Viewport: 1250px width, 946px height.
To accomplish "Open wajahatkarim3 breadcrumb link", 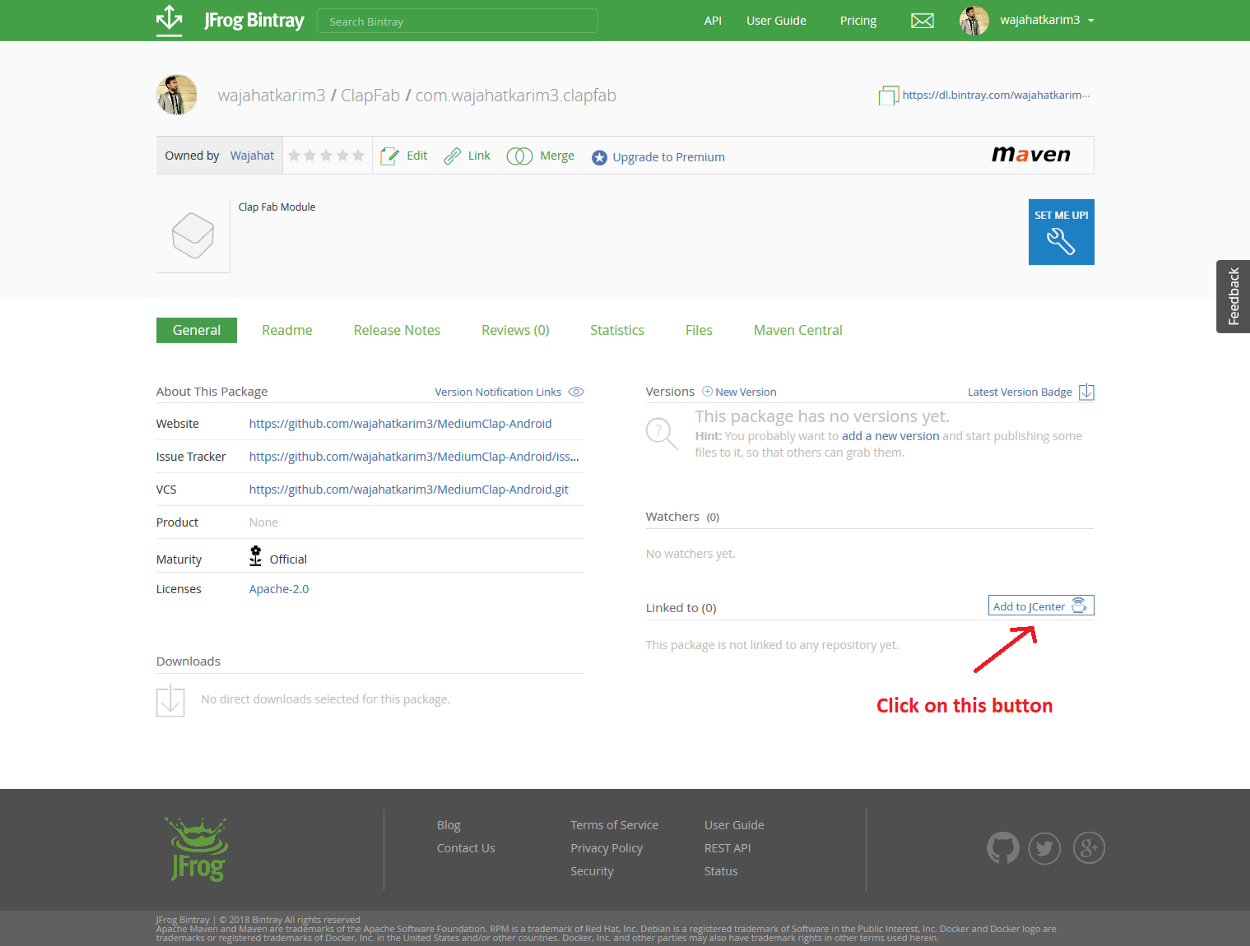I will click(x=272, y=96).
